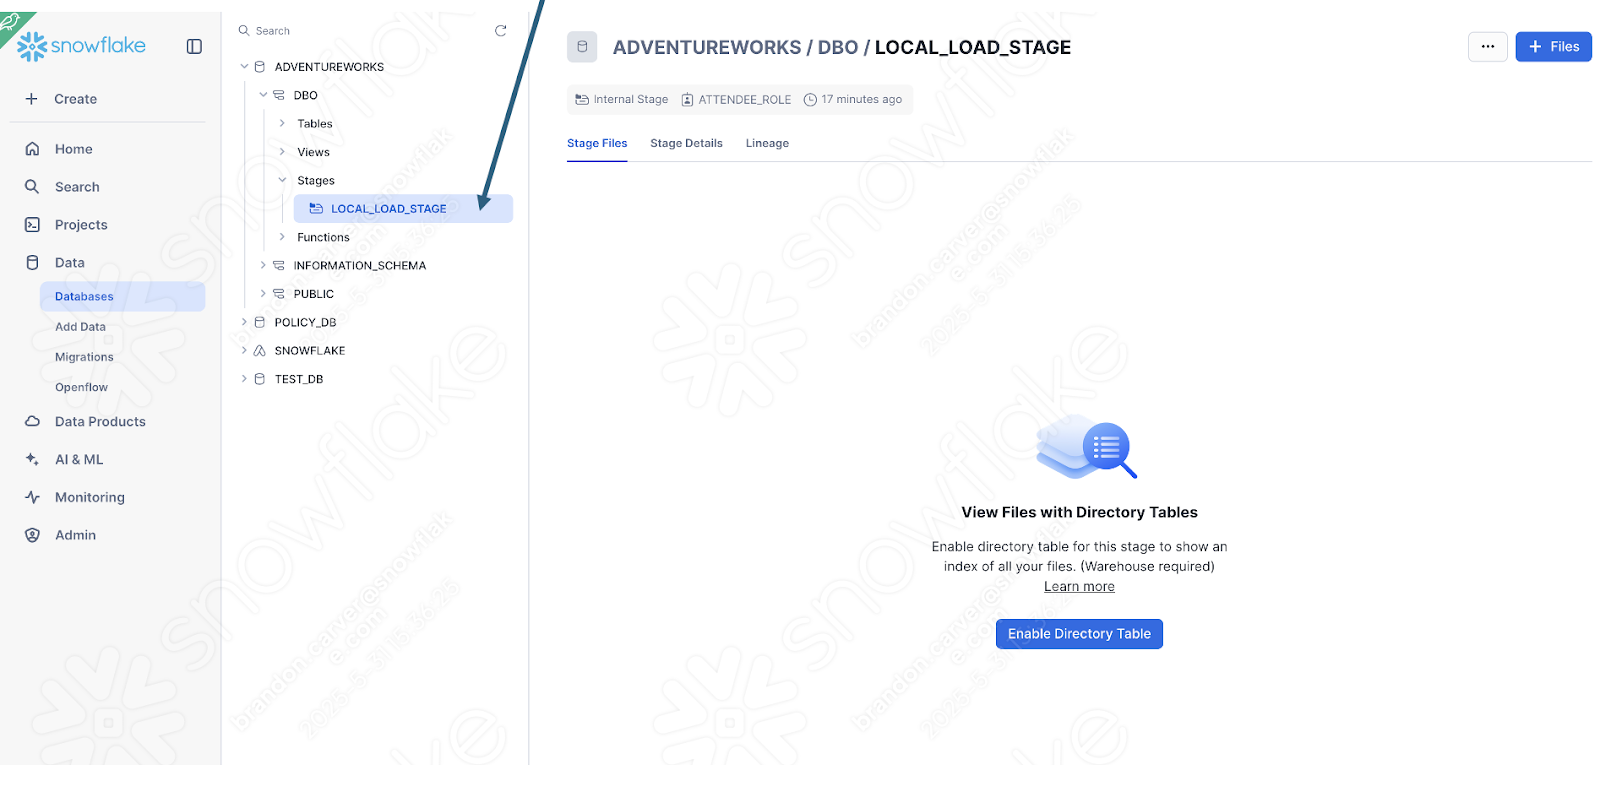Viewport: 1600px width, 792px height.
Task: Switch to the Stage Details tab
Action: point(686,143)
